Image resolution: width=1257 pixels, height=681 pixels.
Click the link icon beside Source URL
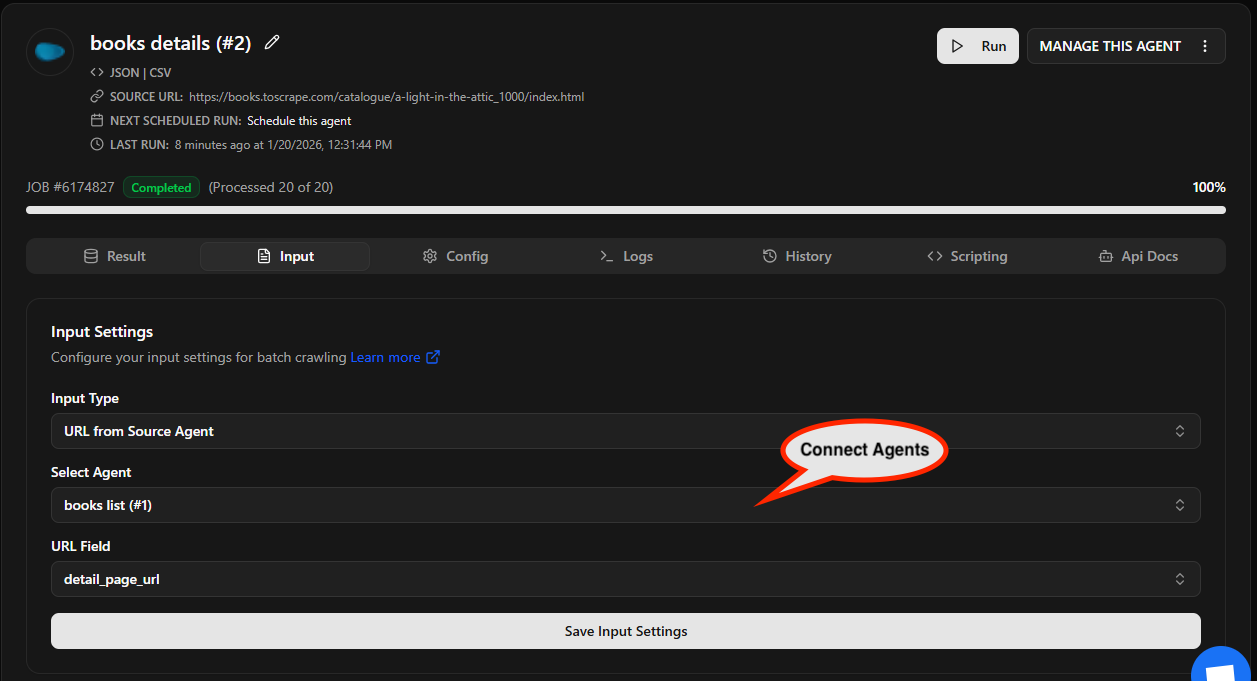(97, 97)
